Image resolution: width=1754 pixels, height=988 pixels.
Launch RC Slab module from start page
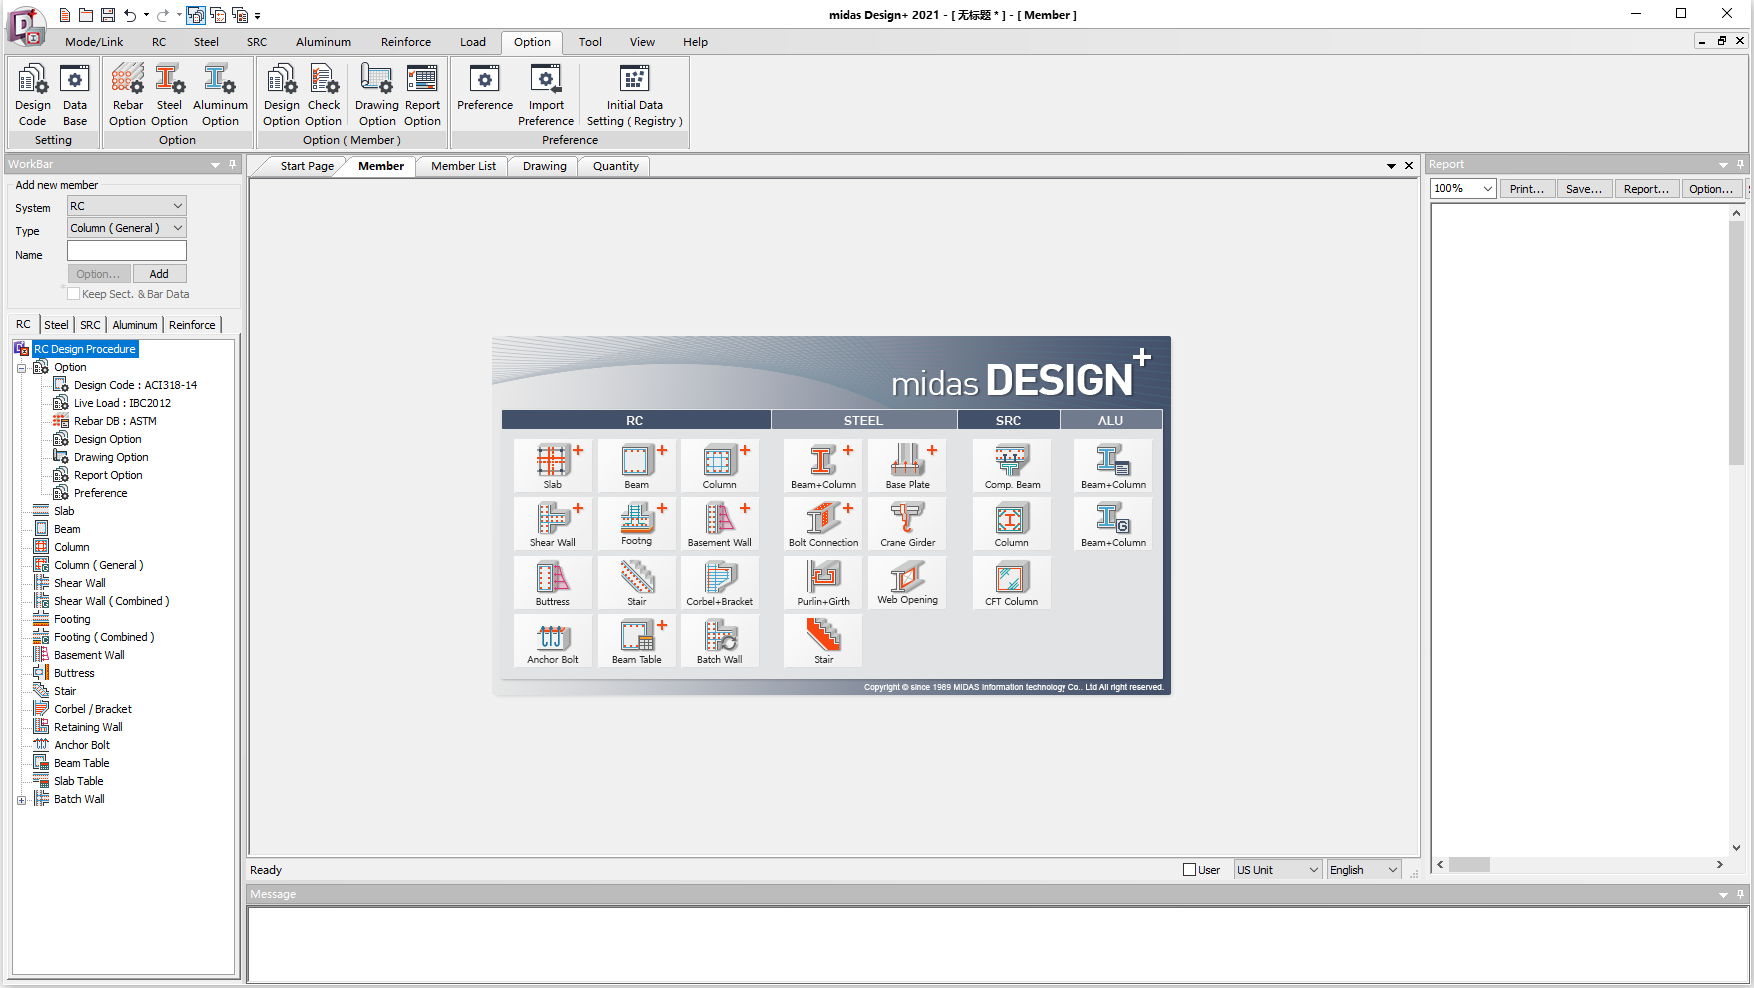coord(553,466)
